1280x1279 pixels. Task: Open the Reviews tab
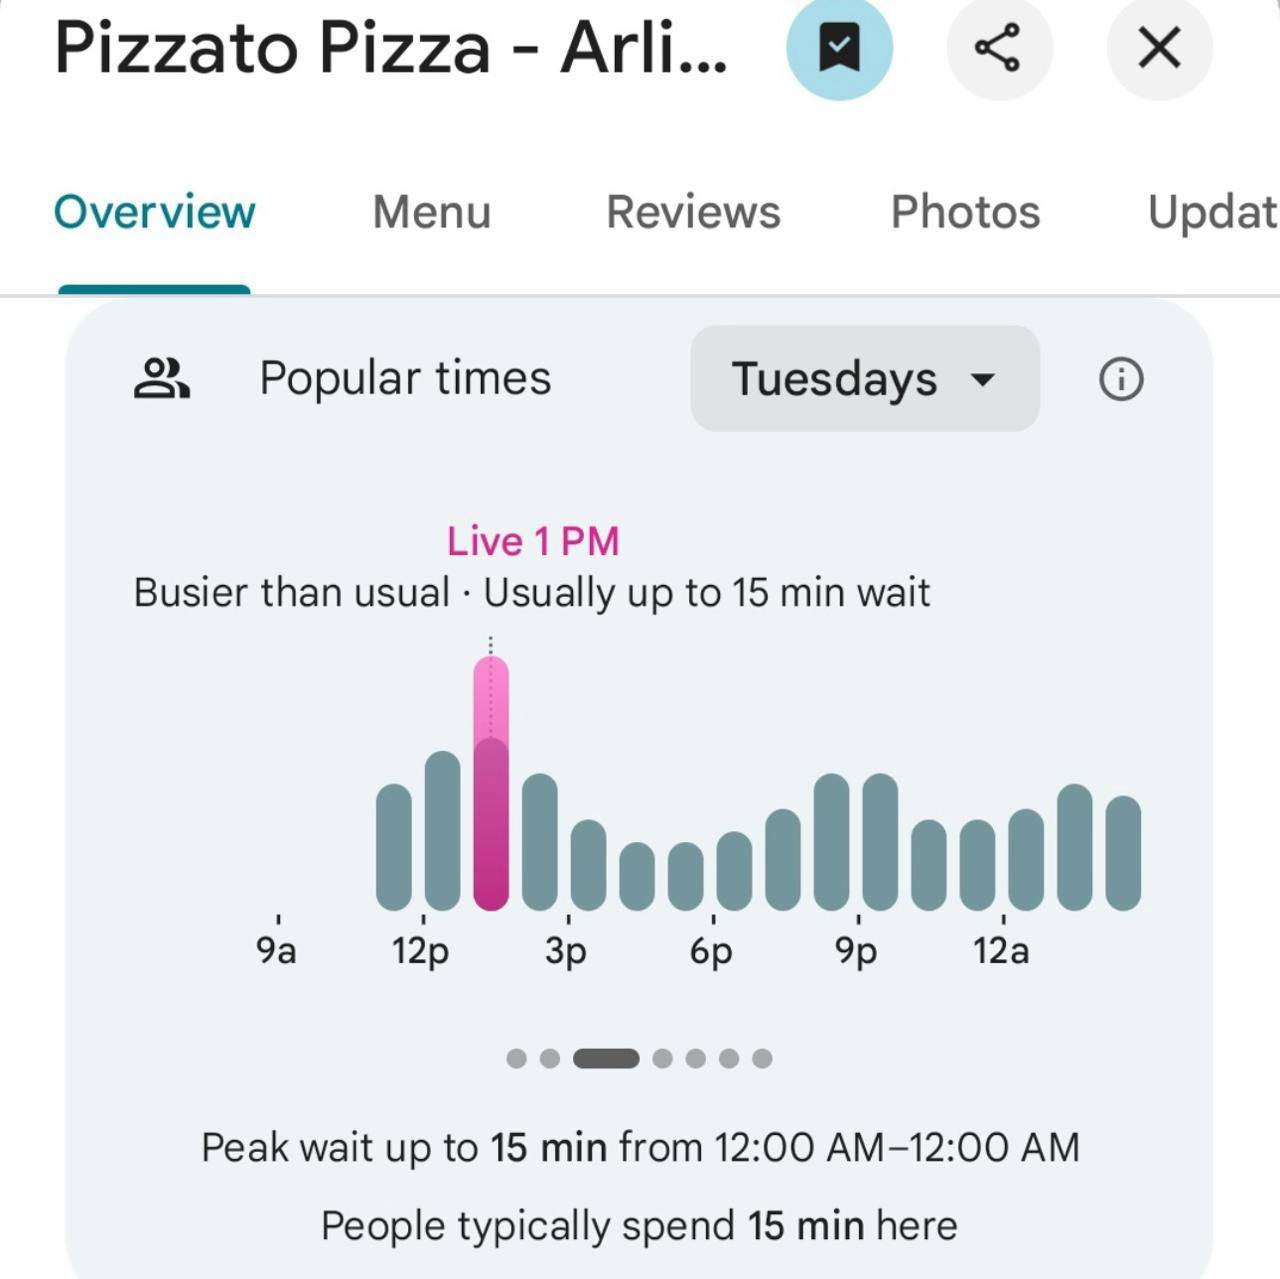(693, 212)
